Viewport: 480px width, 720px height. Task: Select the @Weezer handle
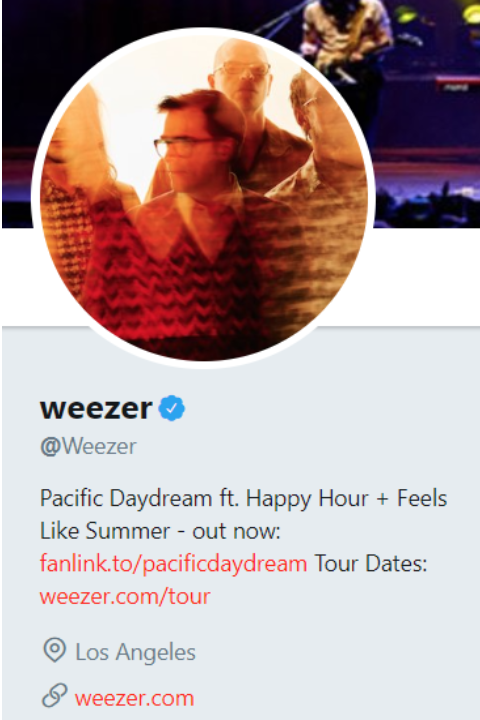click(88, 446)
